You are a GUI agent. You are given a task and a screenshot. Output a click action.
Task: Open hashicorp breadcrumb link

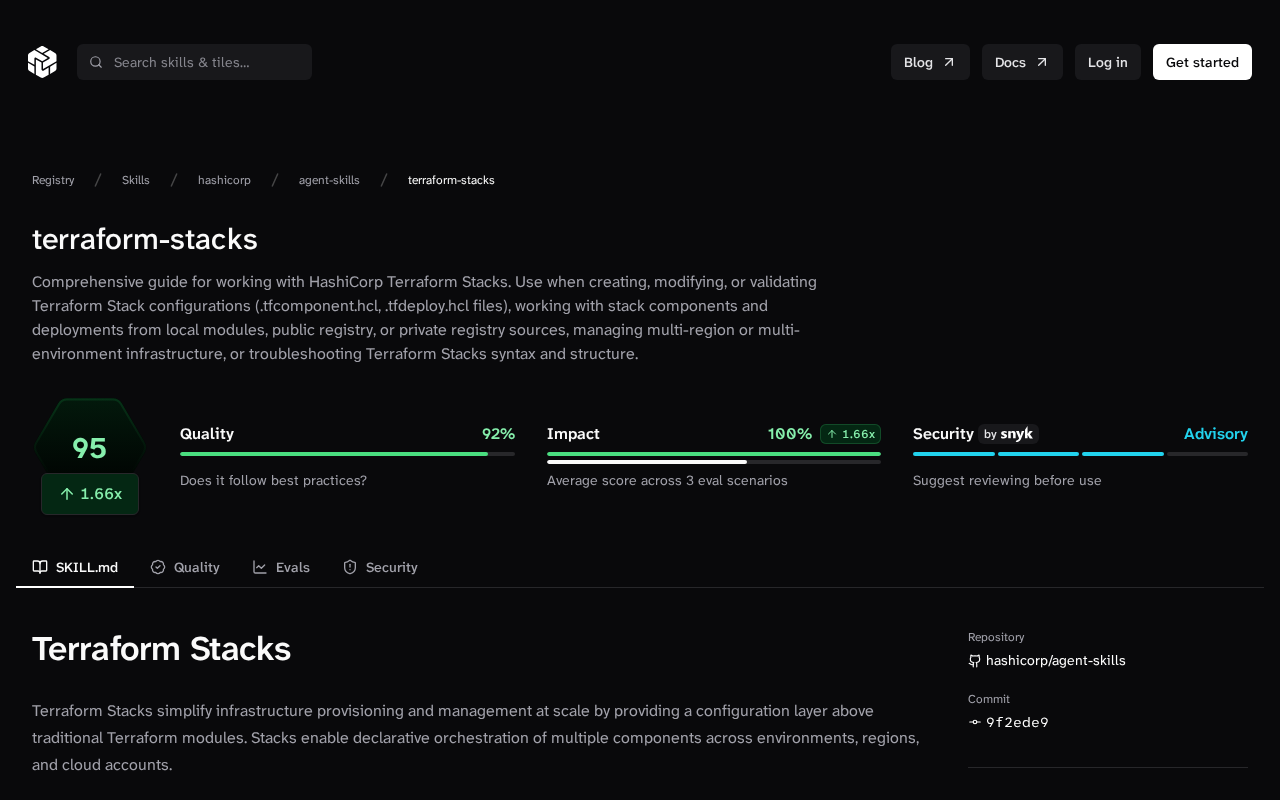224,180
